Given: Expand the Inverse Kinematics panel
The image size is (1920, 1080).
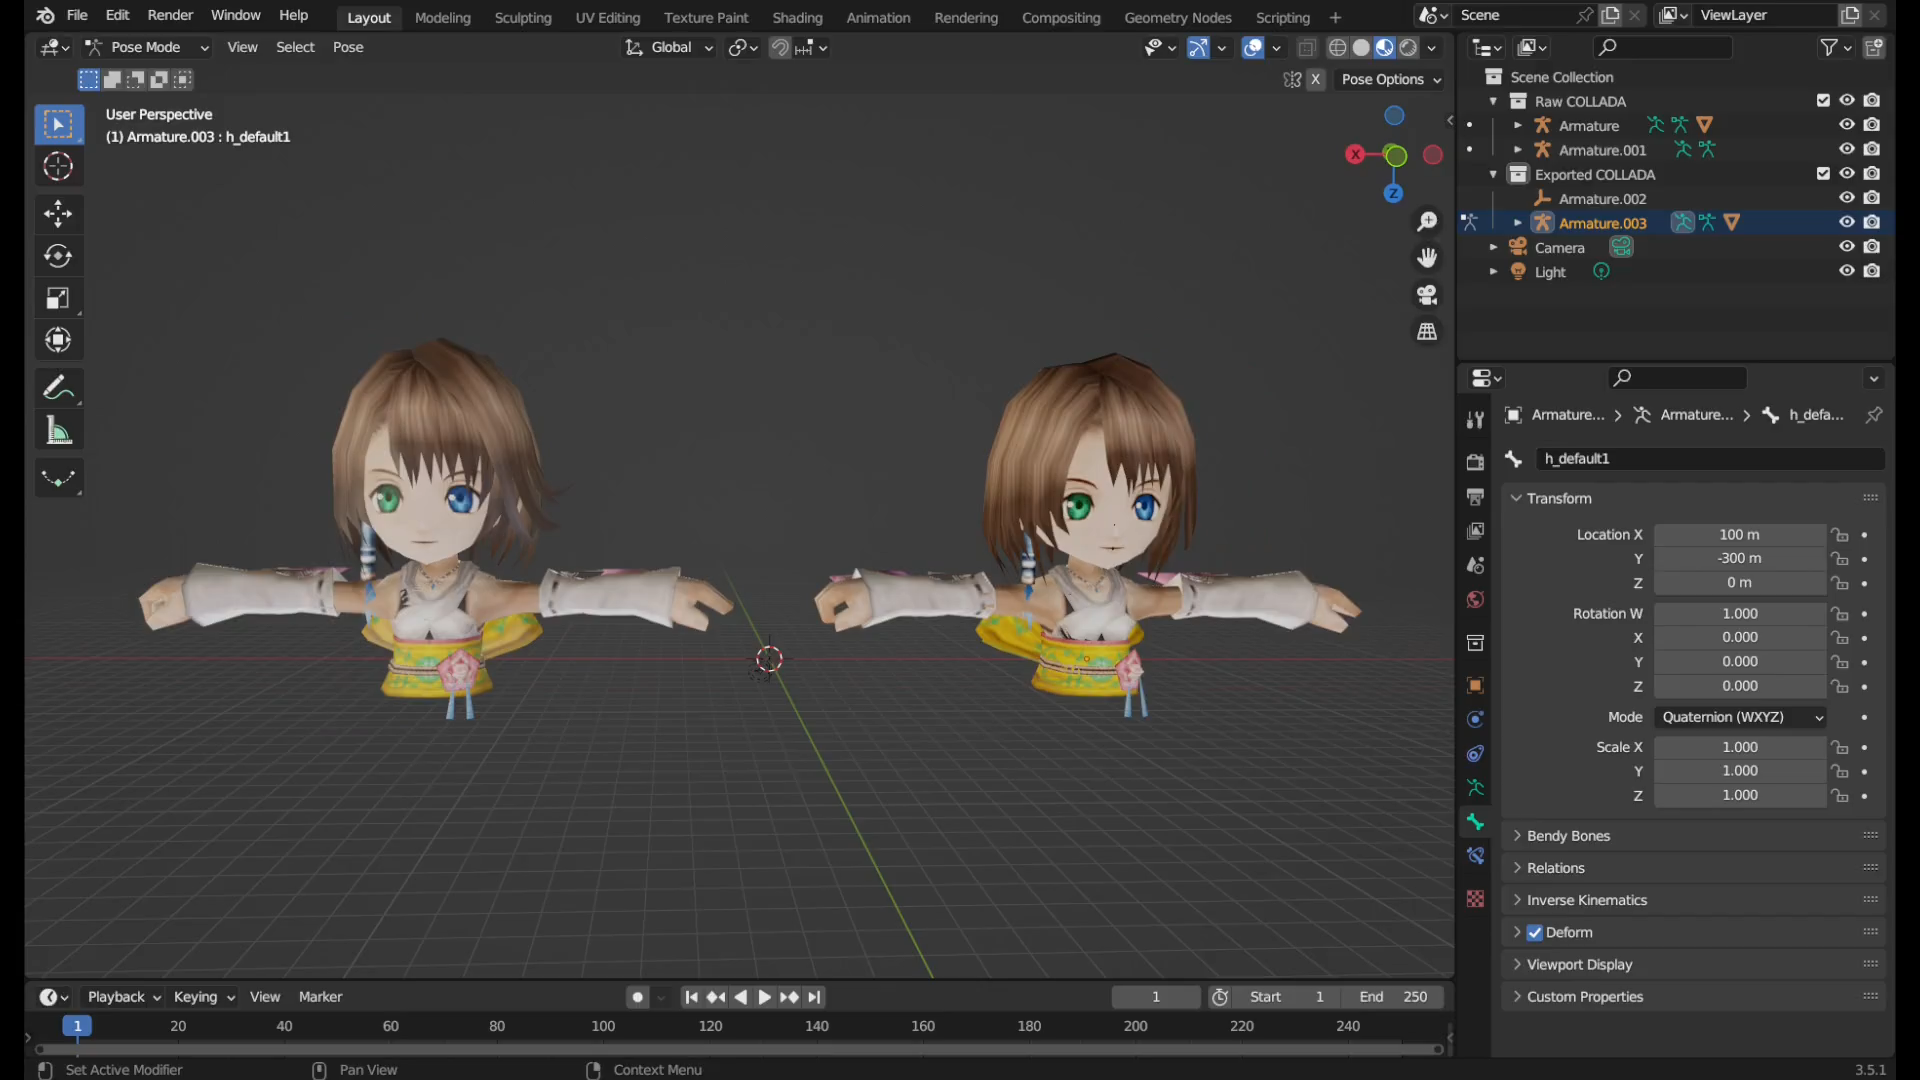Looking at the screenshot, I should [1586, 900].
